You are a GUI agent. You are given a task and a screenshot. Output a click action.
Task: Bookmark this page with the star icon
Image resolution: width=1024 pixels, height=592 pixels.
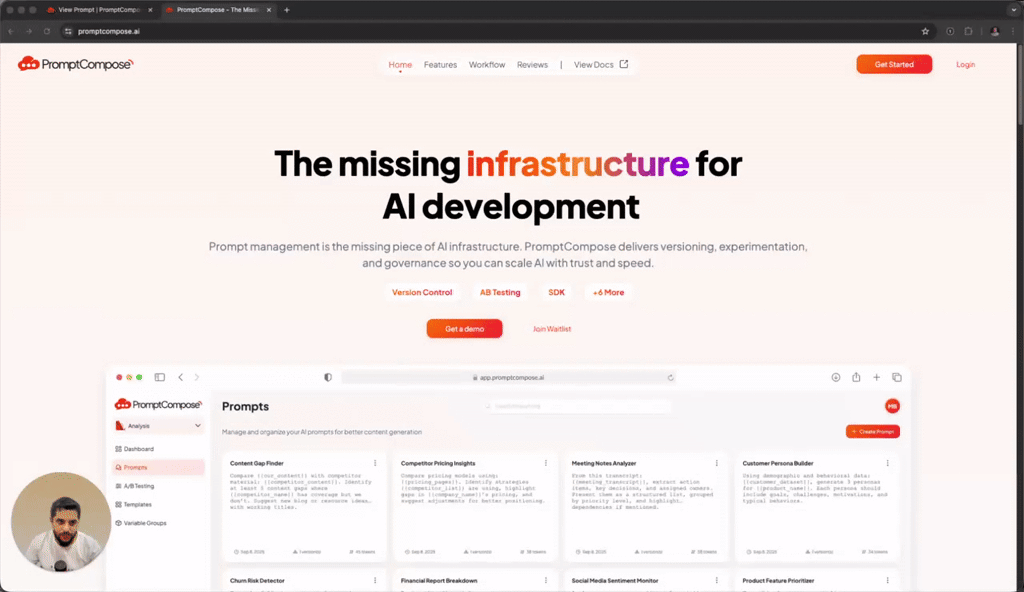pos(925,31)
